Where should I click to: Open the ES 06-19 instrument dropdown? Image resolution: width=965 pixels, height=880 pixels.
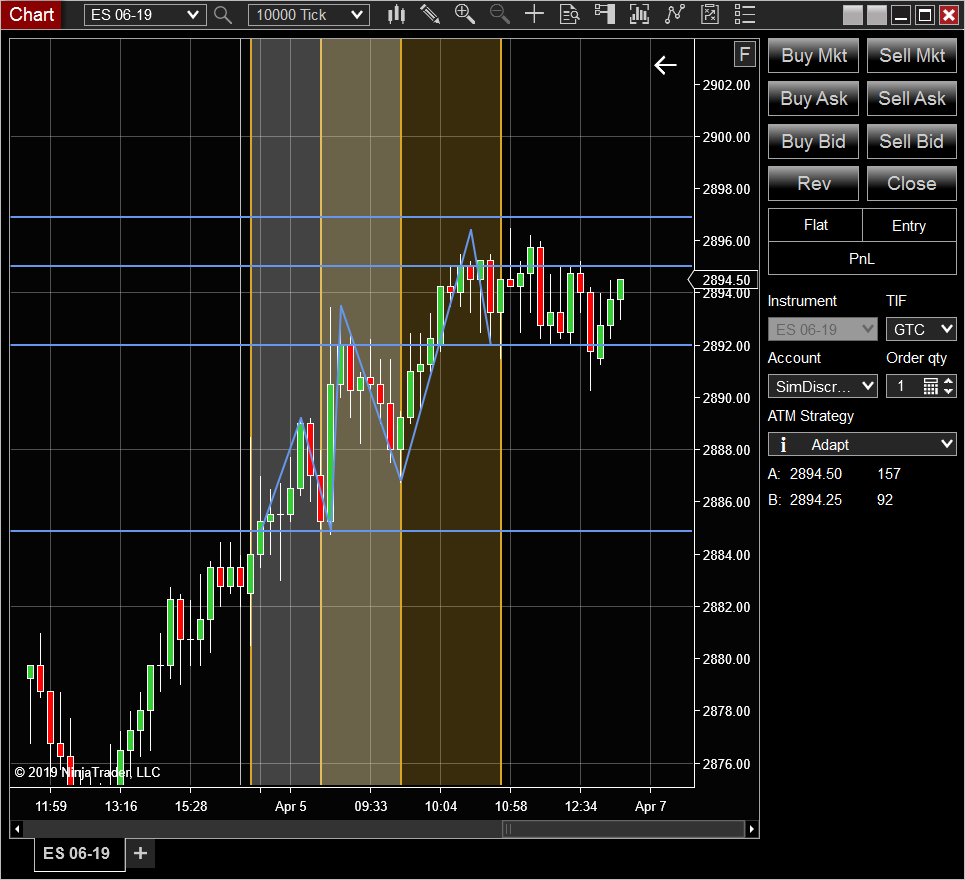pos(145,15)
